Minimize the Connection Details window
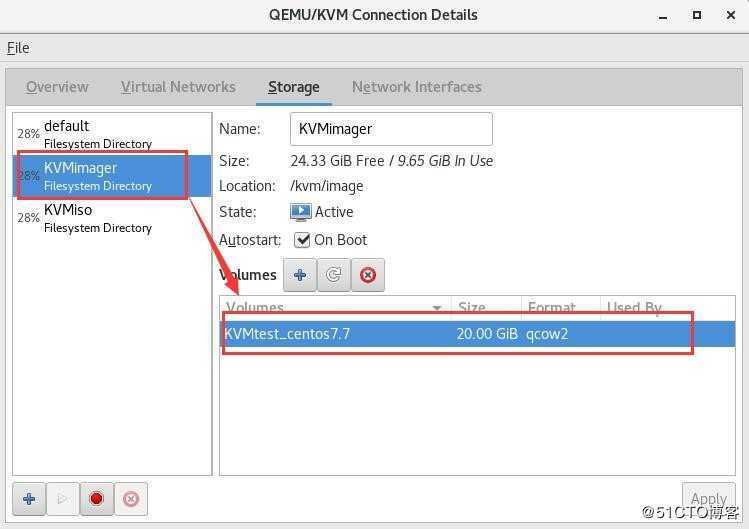The width and height of the screenshot is (749, 529). tap(663, 16)
